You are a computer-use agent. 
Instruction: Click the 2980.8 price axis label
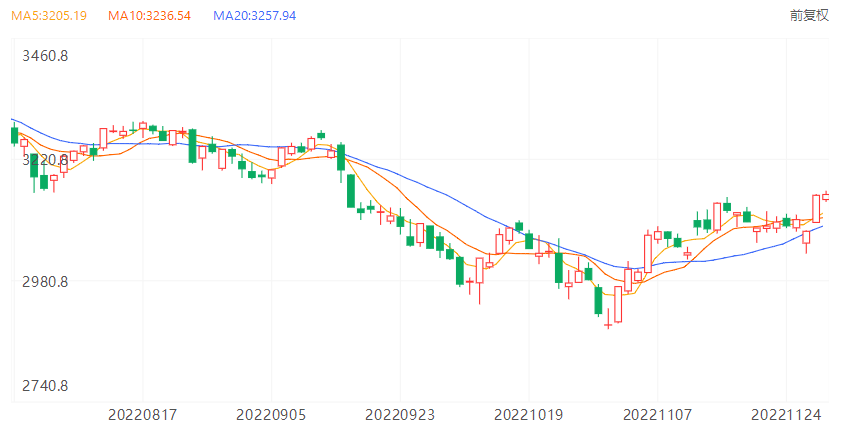(45, 282)
